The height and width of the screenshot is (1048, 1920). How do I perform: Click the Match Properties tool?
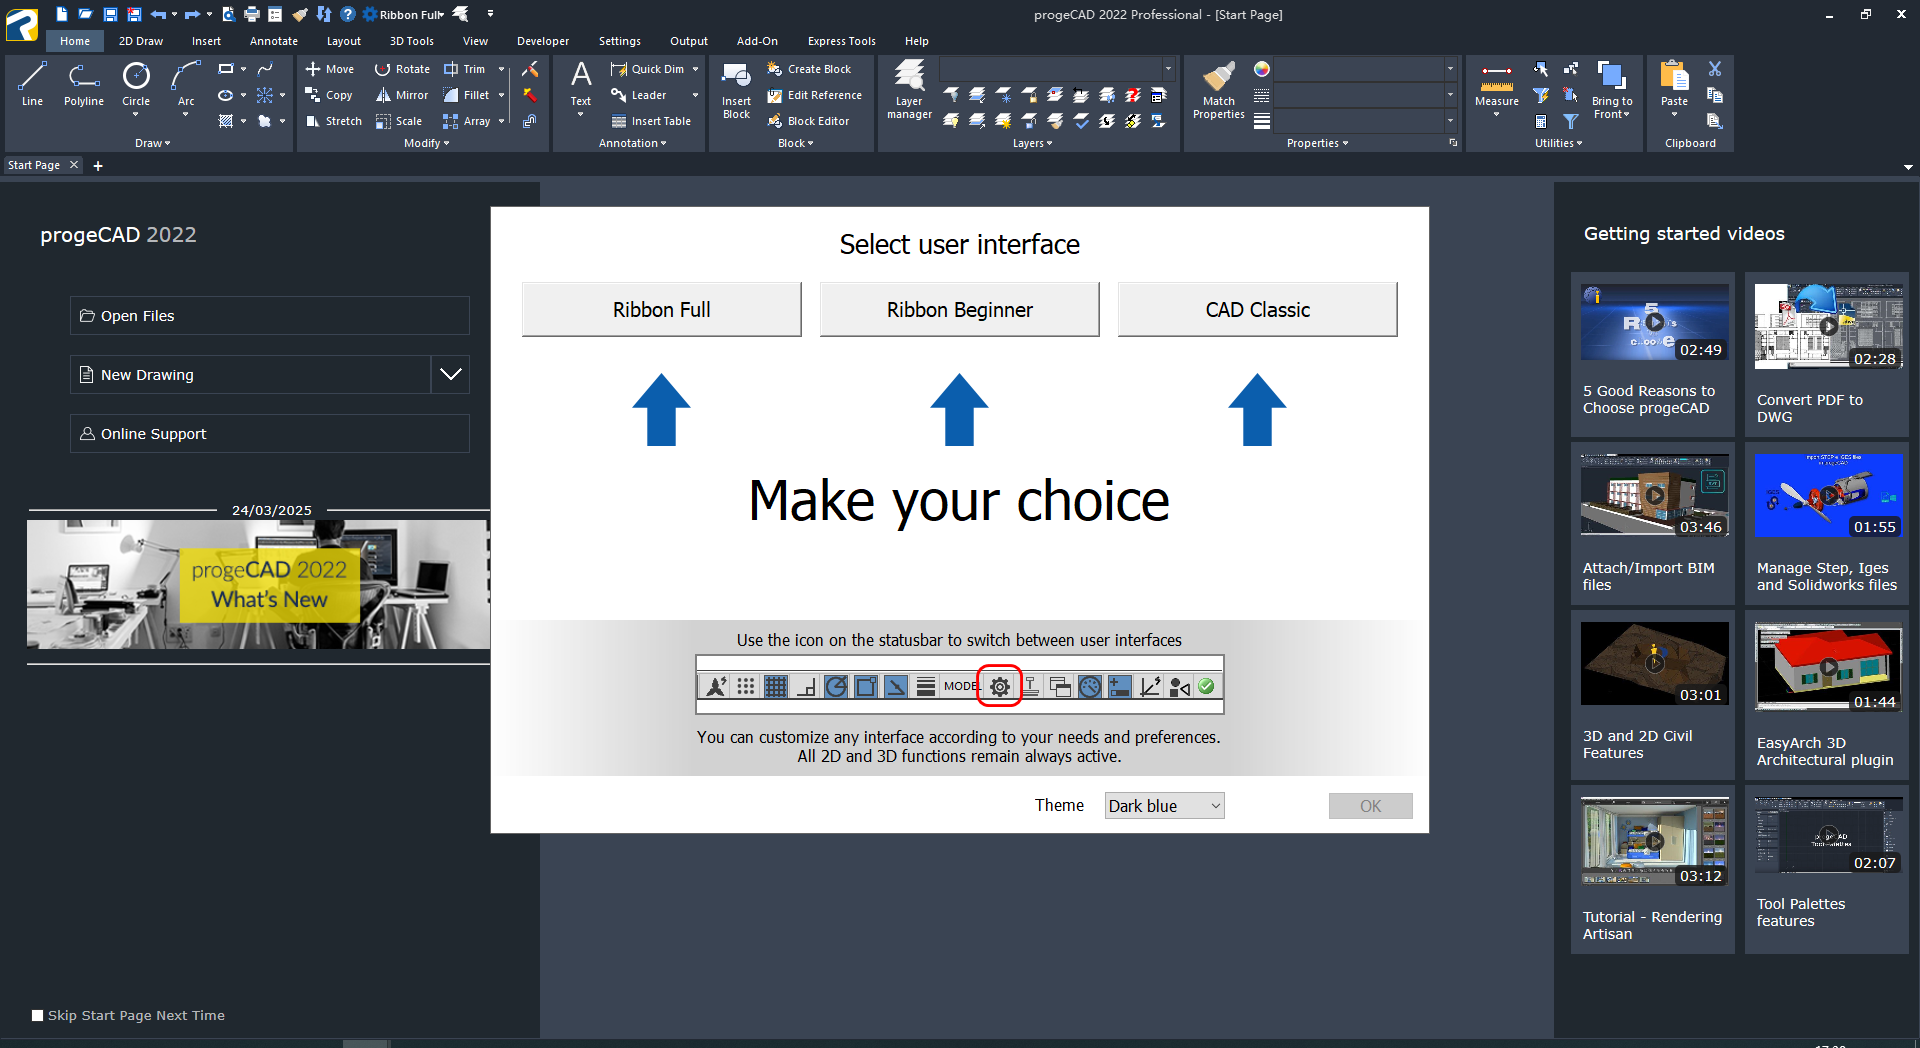pyautogui.click(x=1219, y=90)
